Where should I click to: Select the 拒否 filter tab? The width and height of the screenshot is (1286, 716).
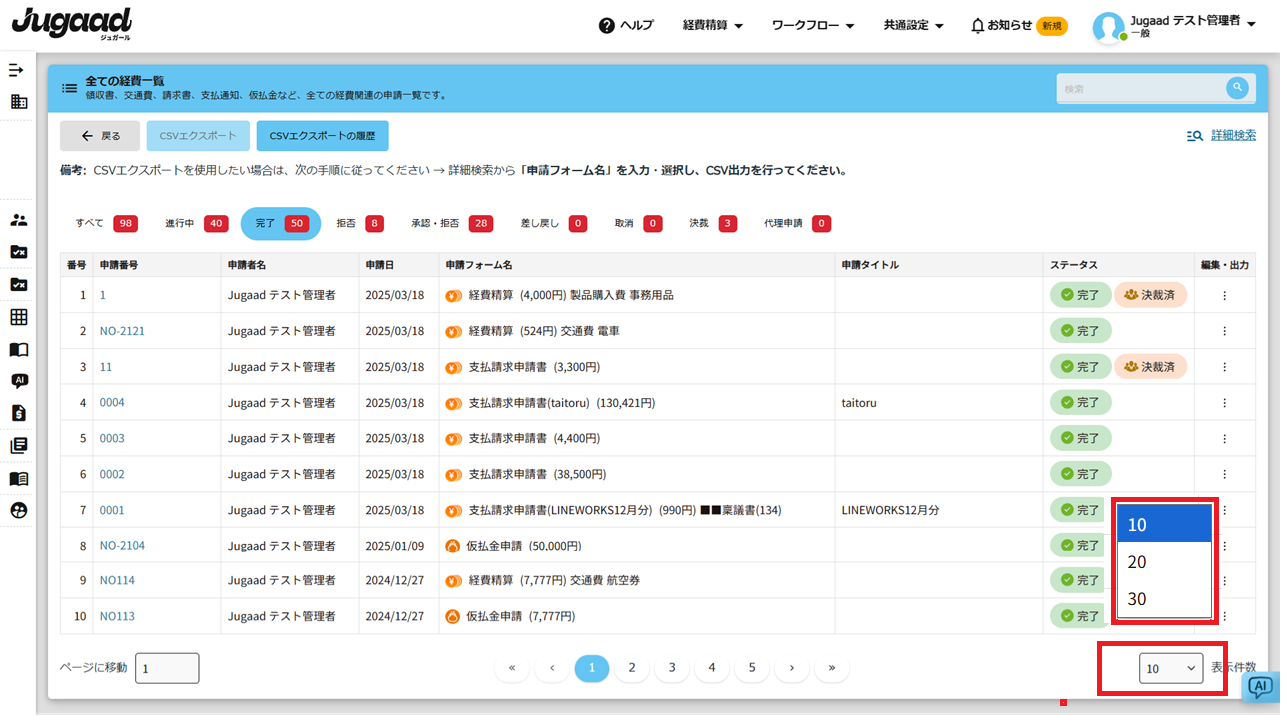coord(359,224)
